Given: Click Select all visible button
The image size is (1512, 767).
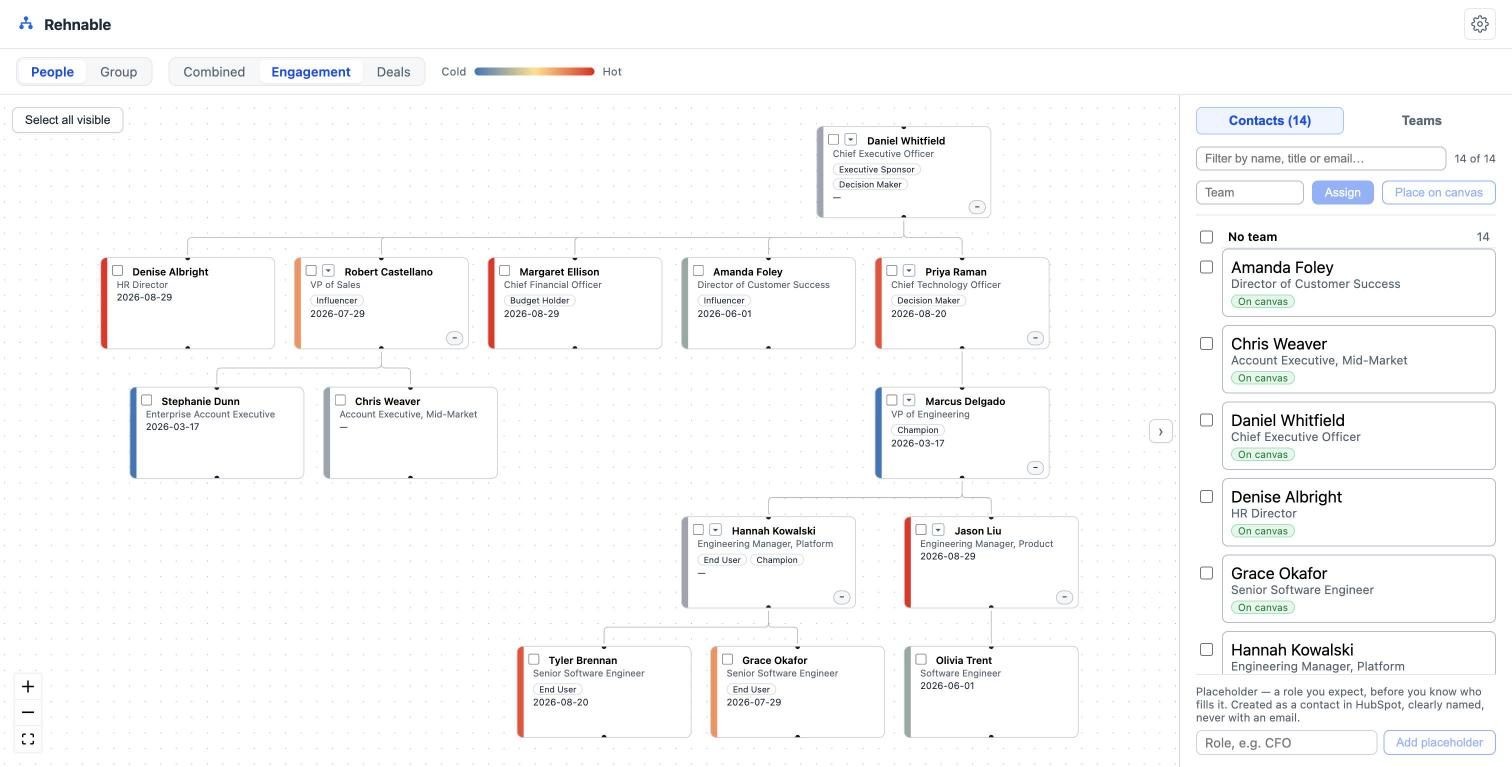Looking at the screenshot, I should (x=68, y=120).
